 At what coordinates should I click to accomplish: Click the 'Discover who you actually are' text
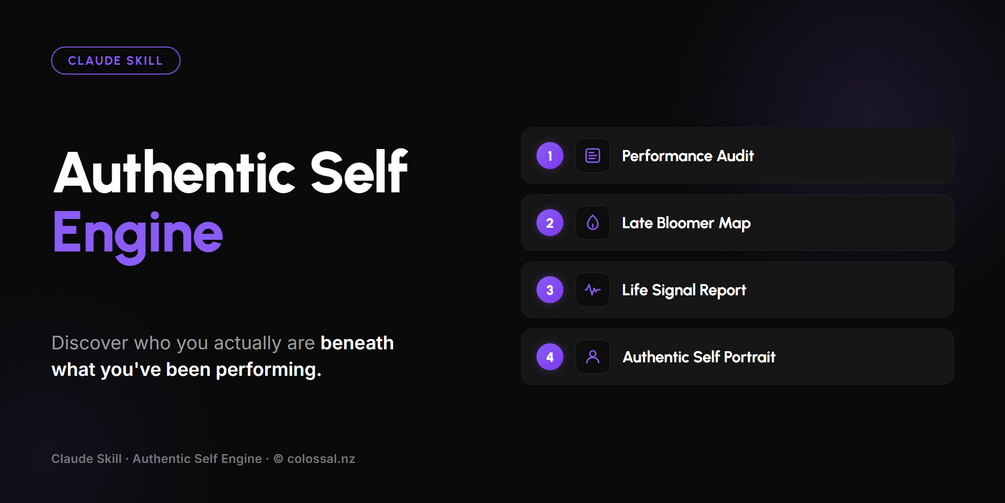click(x=183, y=343)
